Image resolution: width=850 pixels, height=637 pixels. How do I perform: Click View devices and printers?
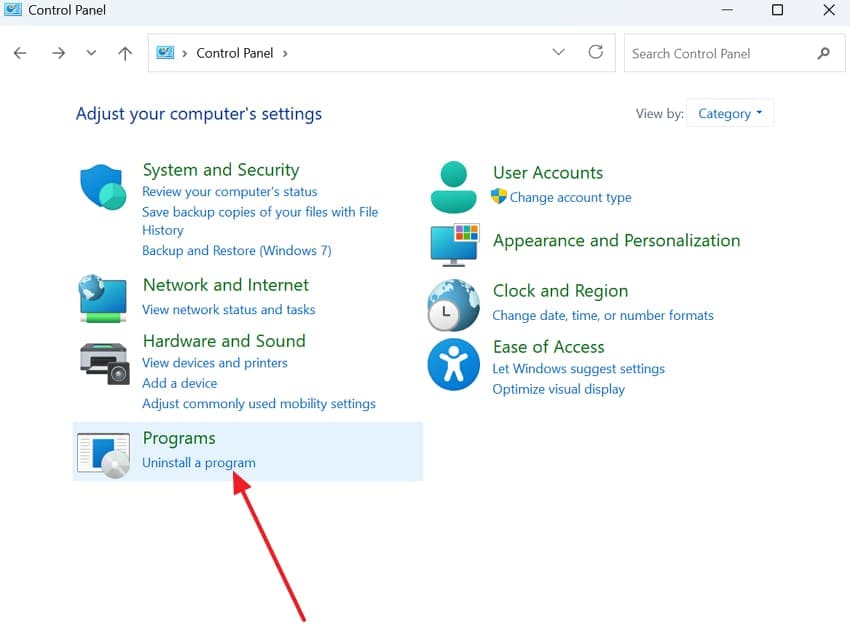215,363
